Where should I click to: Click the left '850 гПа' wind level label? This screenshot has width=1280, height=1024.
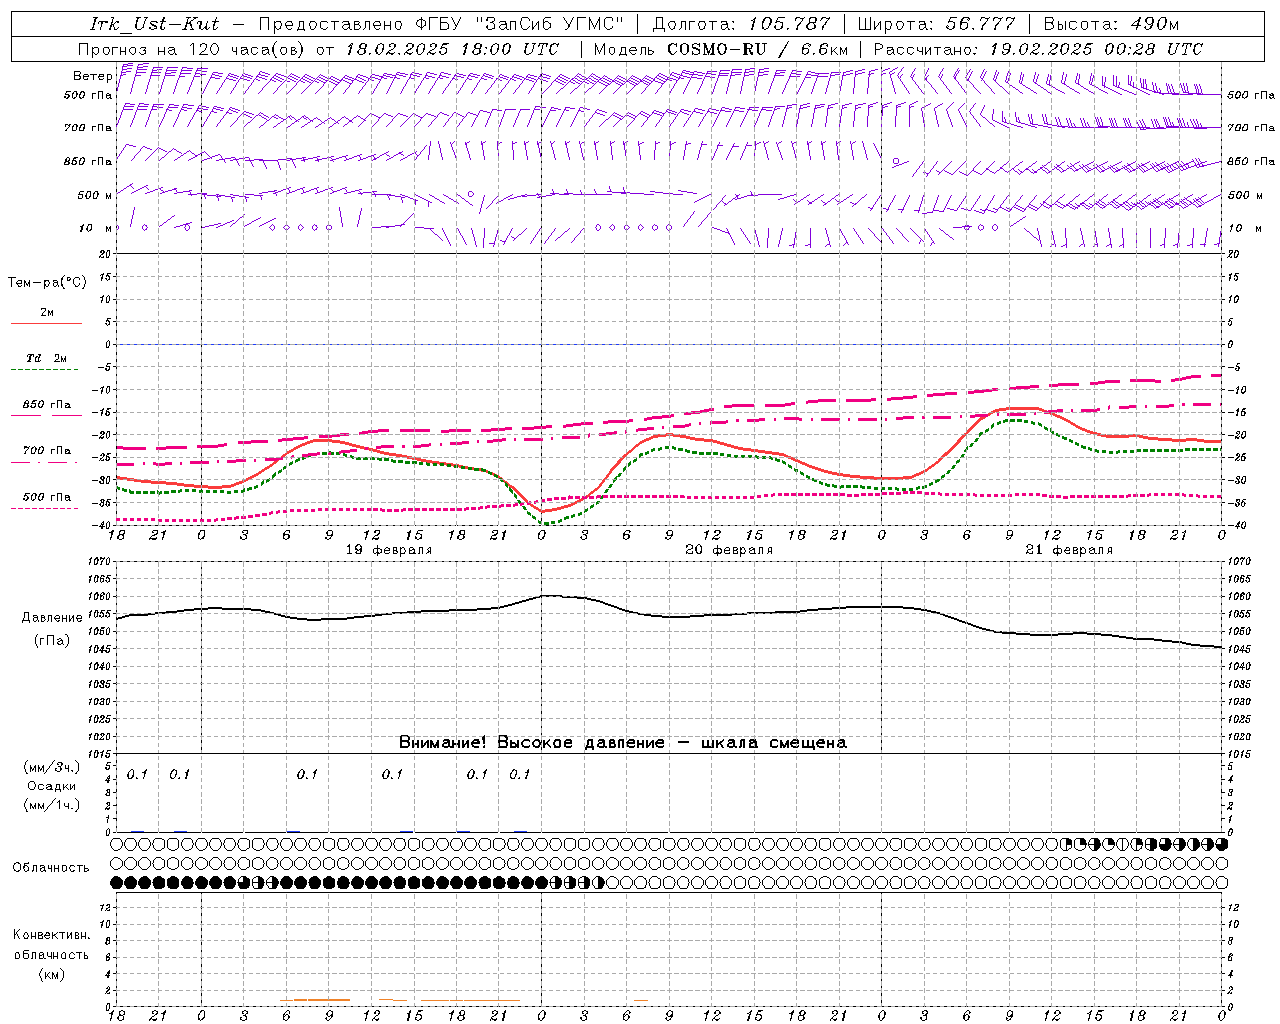click(88, 161)
